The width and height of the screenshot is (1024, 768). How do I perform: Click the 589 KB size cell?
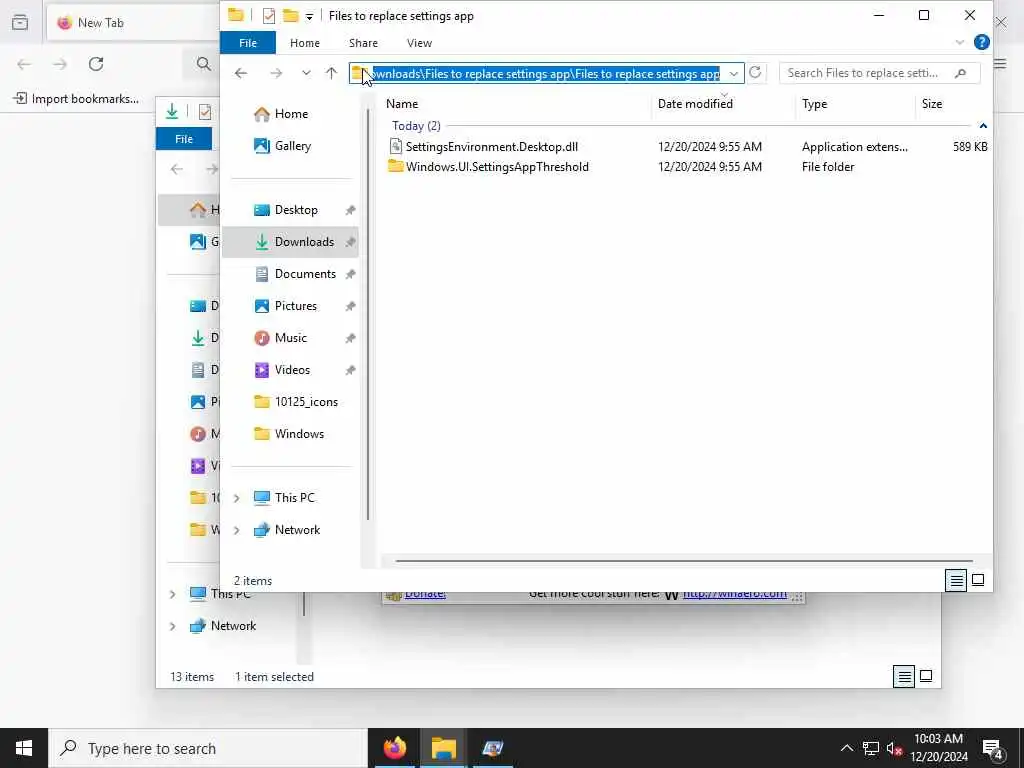pos(970,147)
